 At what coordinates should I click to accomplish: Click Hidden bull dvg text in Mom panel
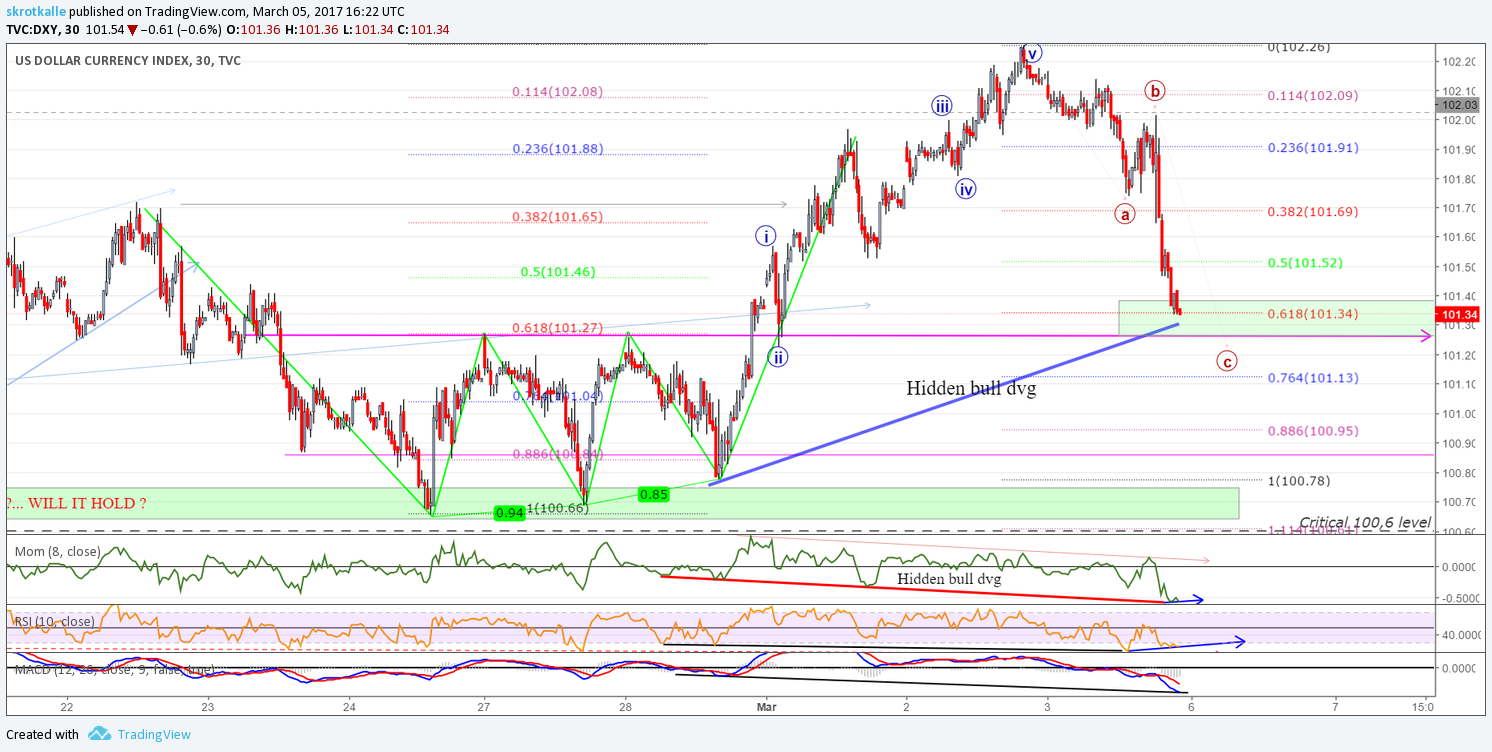click(948, 578)
